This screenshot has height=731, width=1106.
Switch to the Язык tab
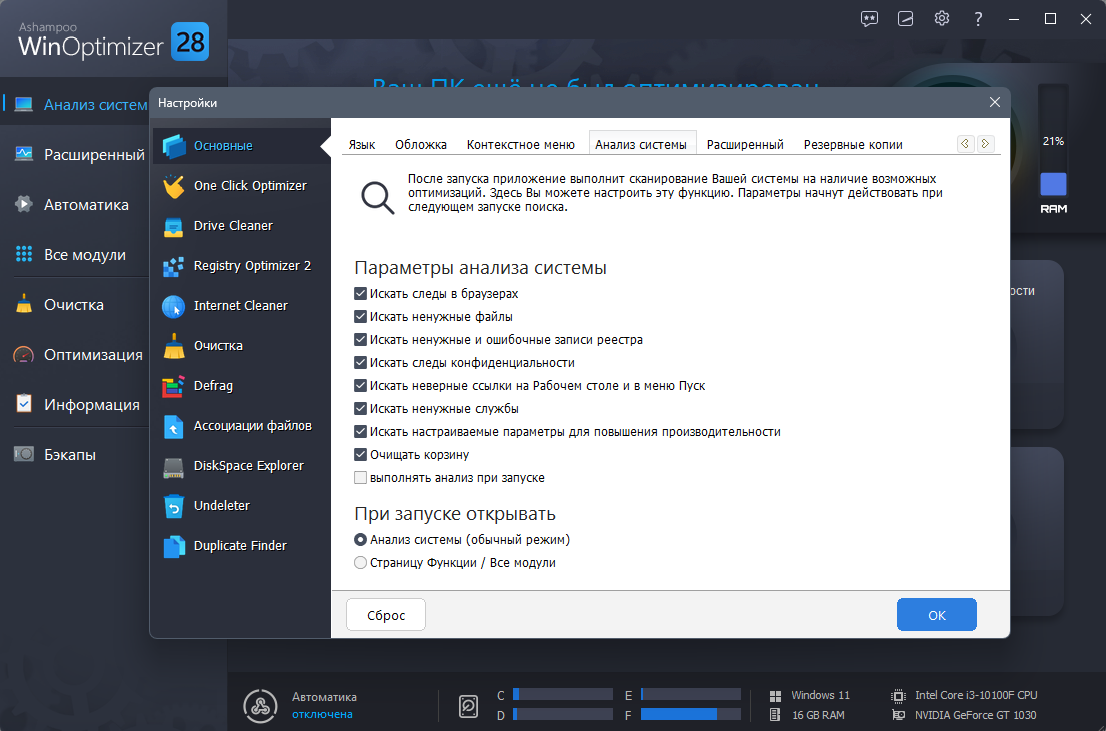pos(362,145)
